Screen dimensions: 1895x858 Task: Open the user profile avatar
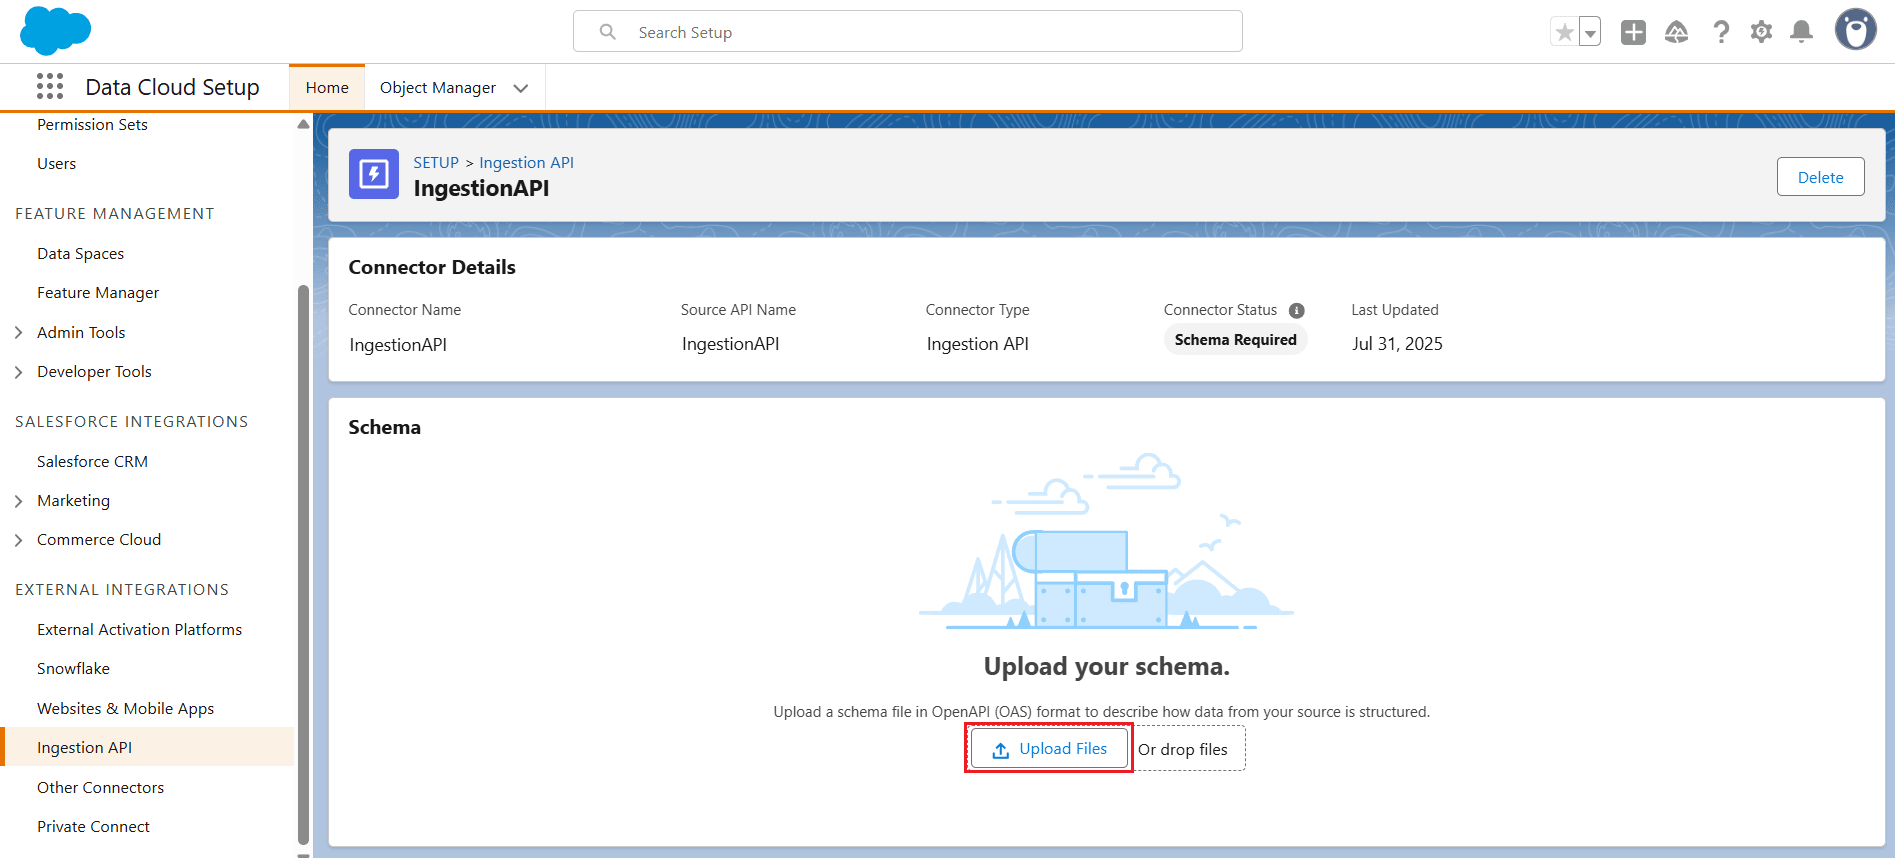point(1855,30)
